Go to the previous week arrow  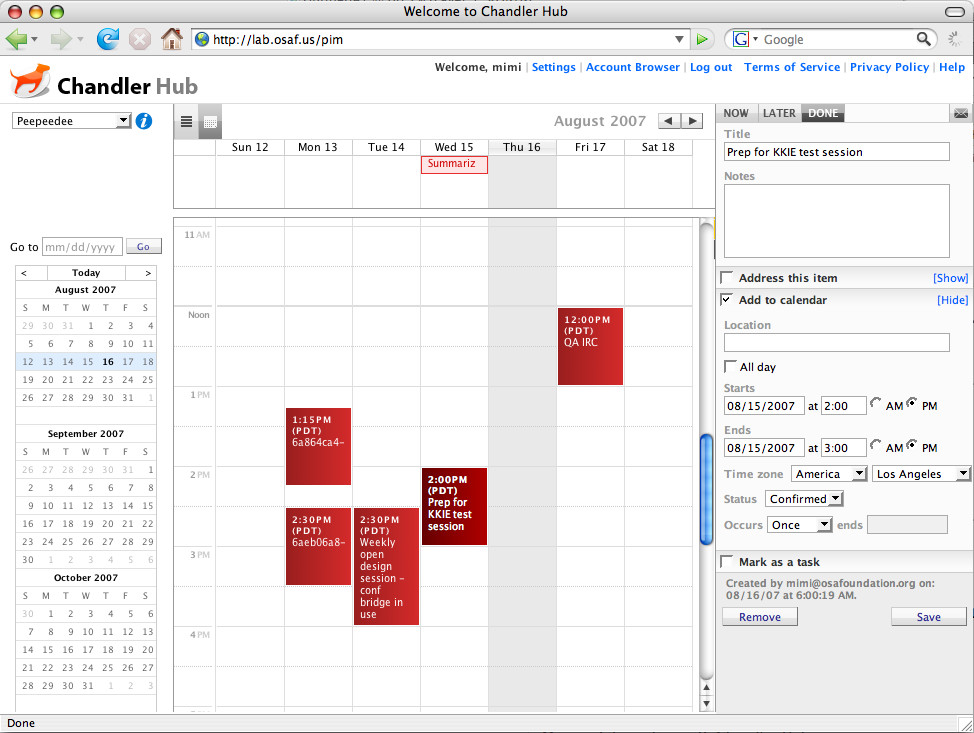(x=668, y=121)
